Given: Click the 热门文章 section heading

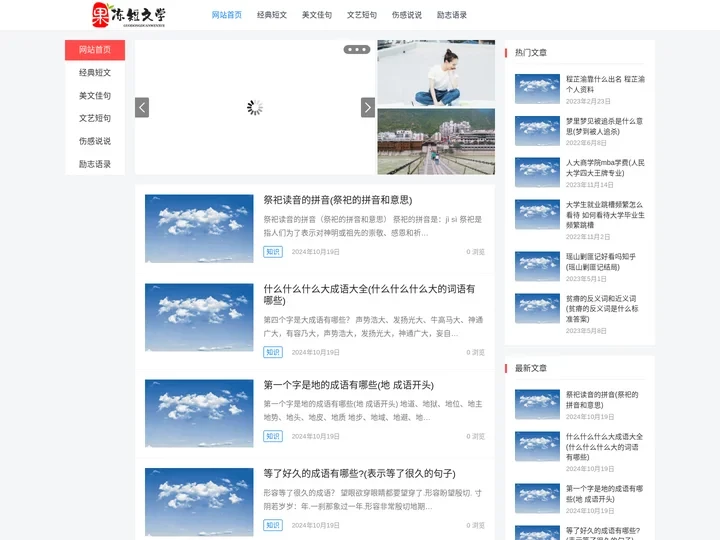Looking at the screenshot, I should (531, 52).
